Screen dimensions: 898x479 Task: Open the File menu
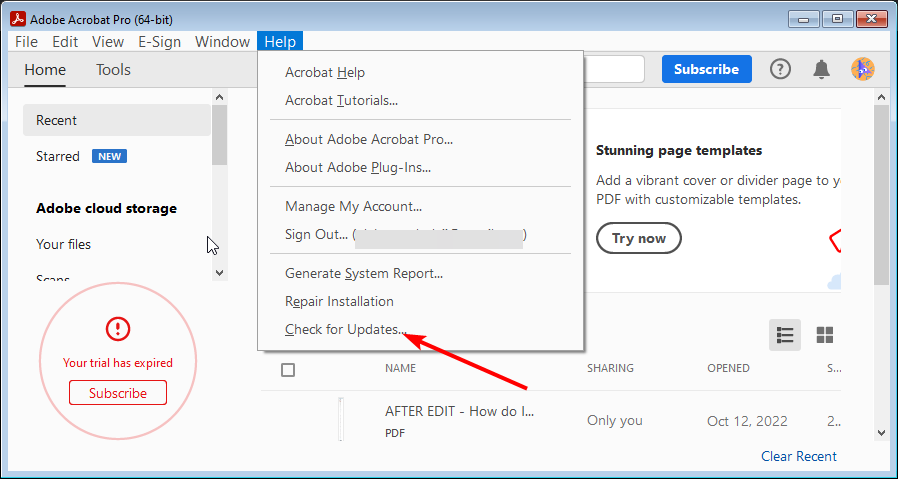pos(26,42)
